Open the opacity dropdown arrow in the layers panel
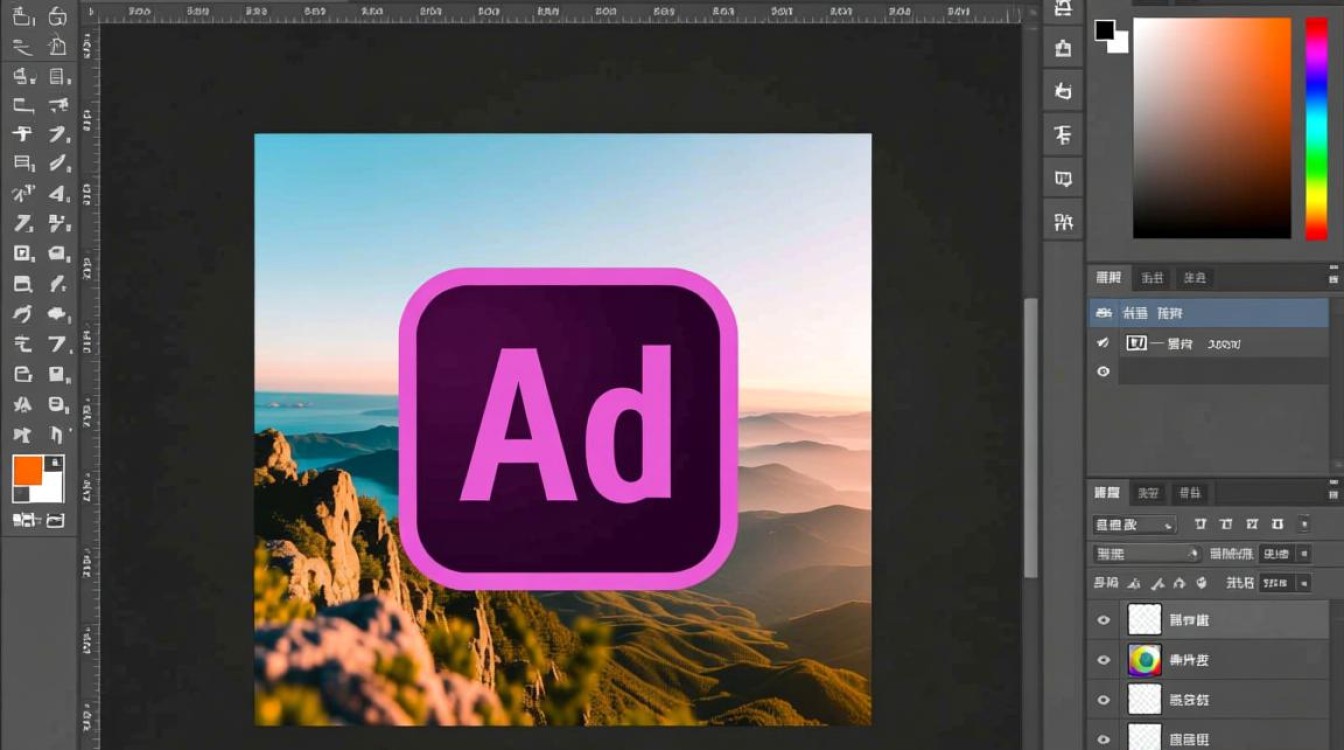1344x750 pixels. (x=1303, y=553)
